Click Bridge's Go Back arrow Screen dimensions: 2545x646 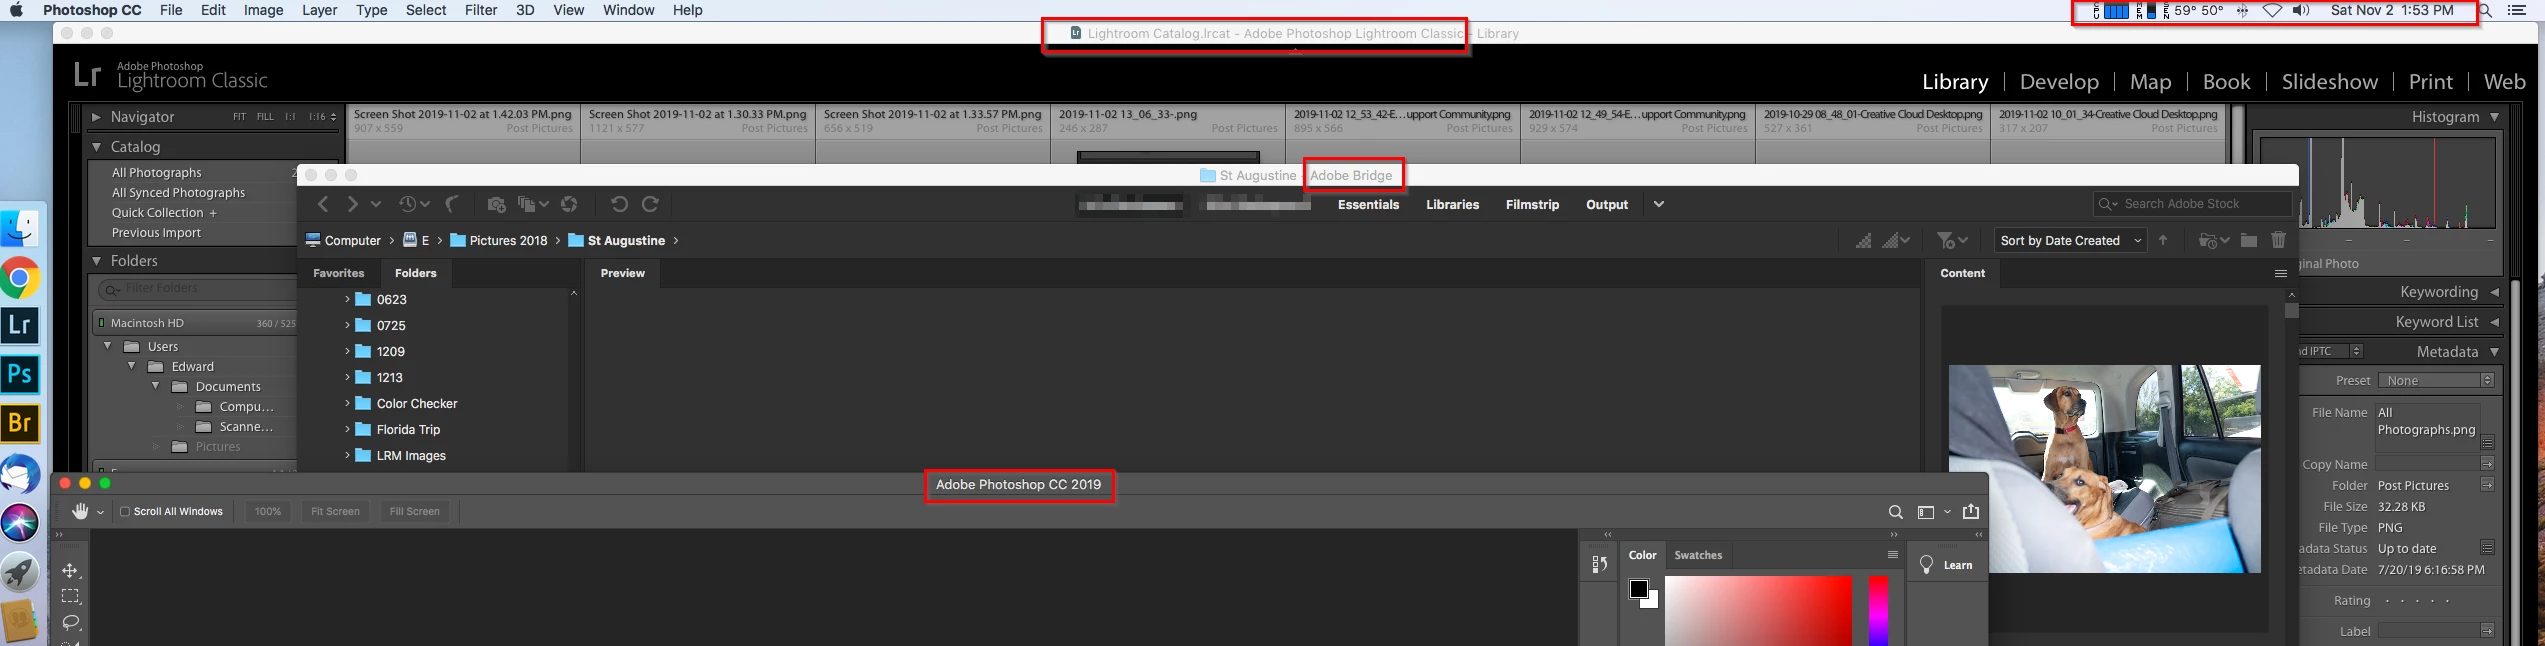click(323, 204)
